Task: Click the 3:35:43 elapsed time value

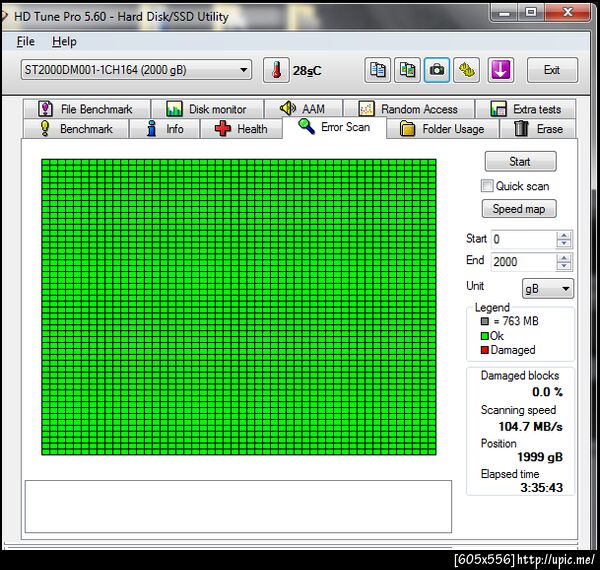Action: 541,488
